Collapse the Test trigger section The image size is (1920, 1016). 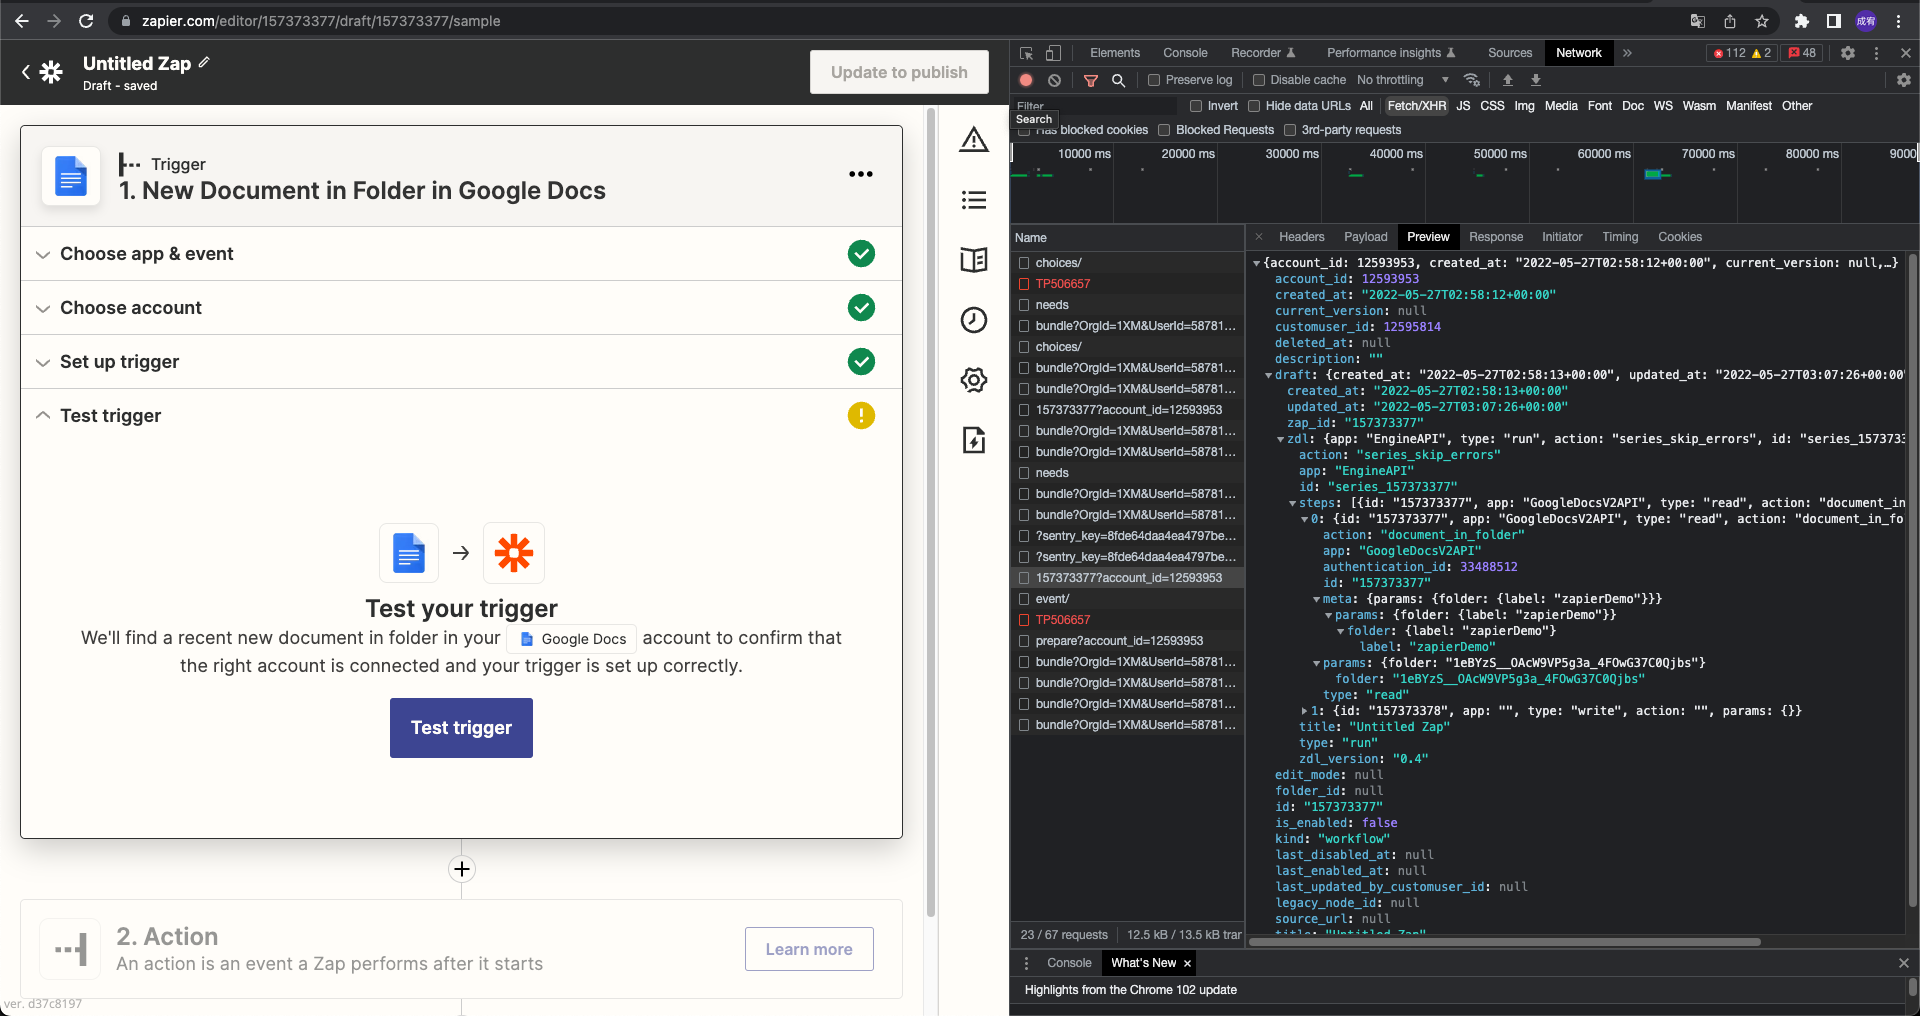(x=461, y=416)
